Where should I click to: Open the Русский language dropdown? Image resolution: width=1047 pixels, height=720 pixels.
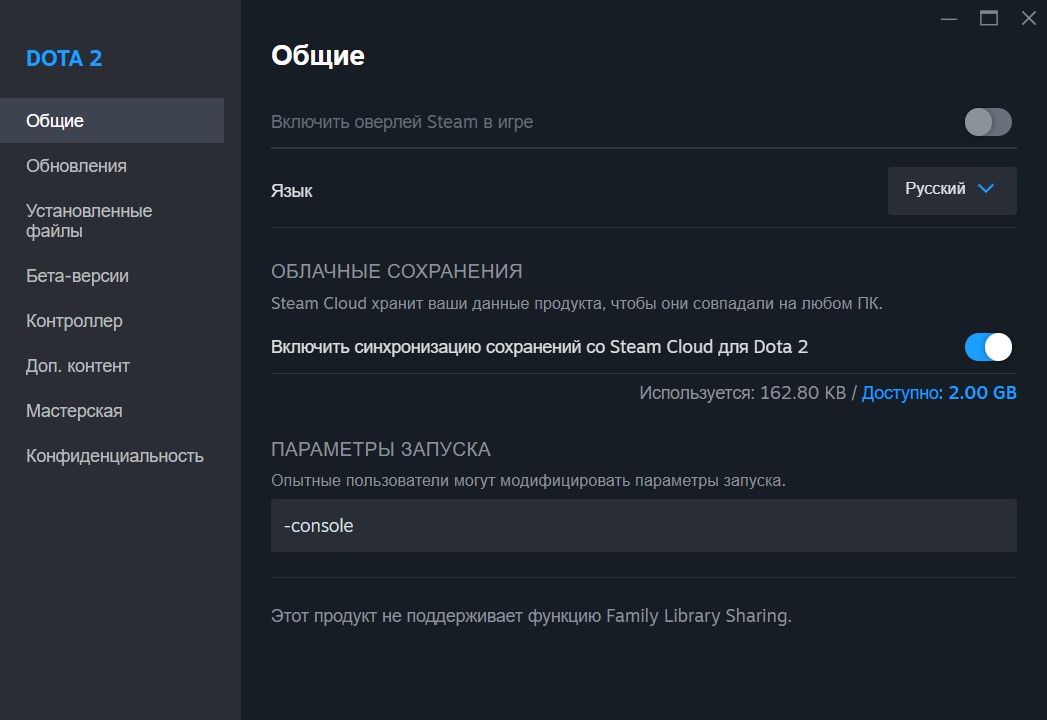tap(951, 190)
